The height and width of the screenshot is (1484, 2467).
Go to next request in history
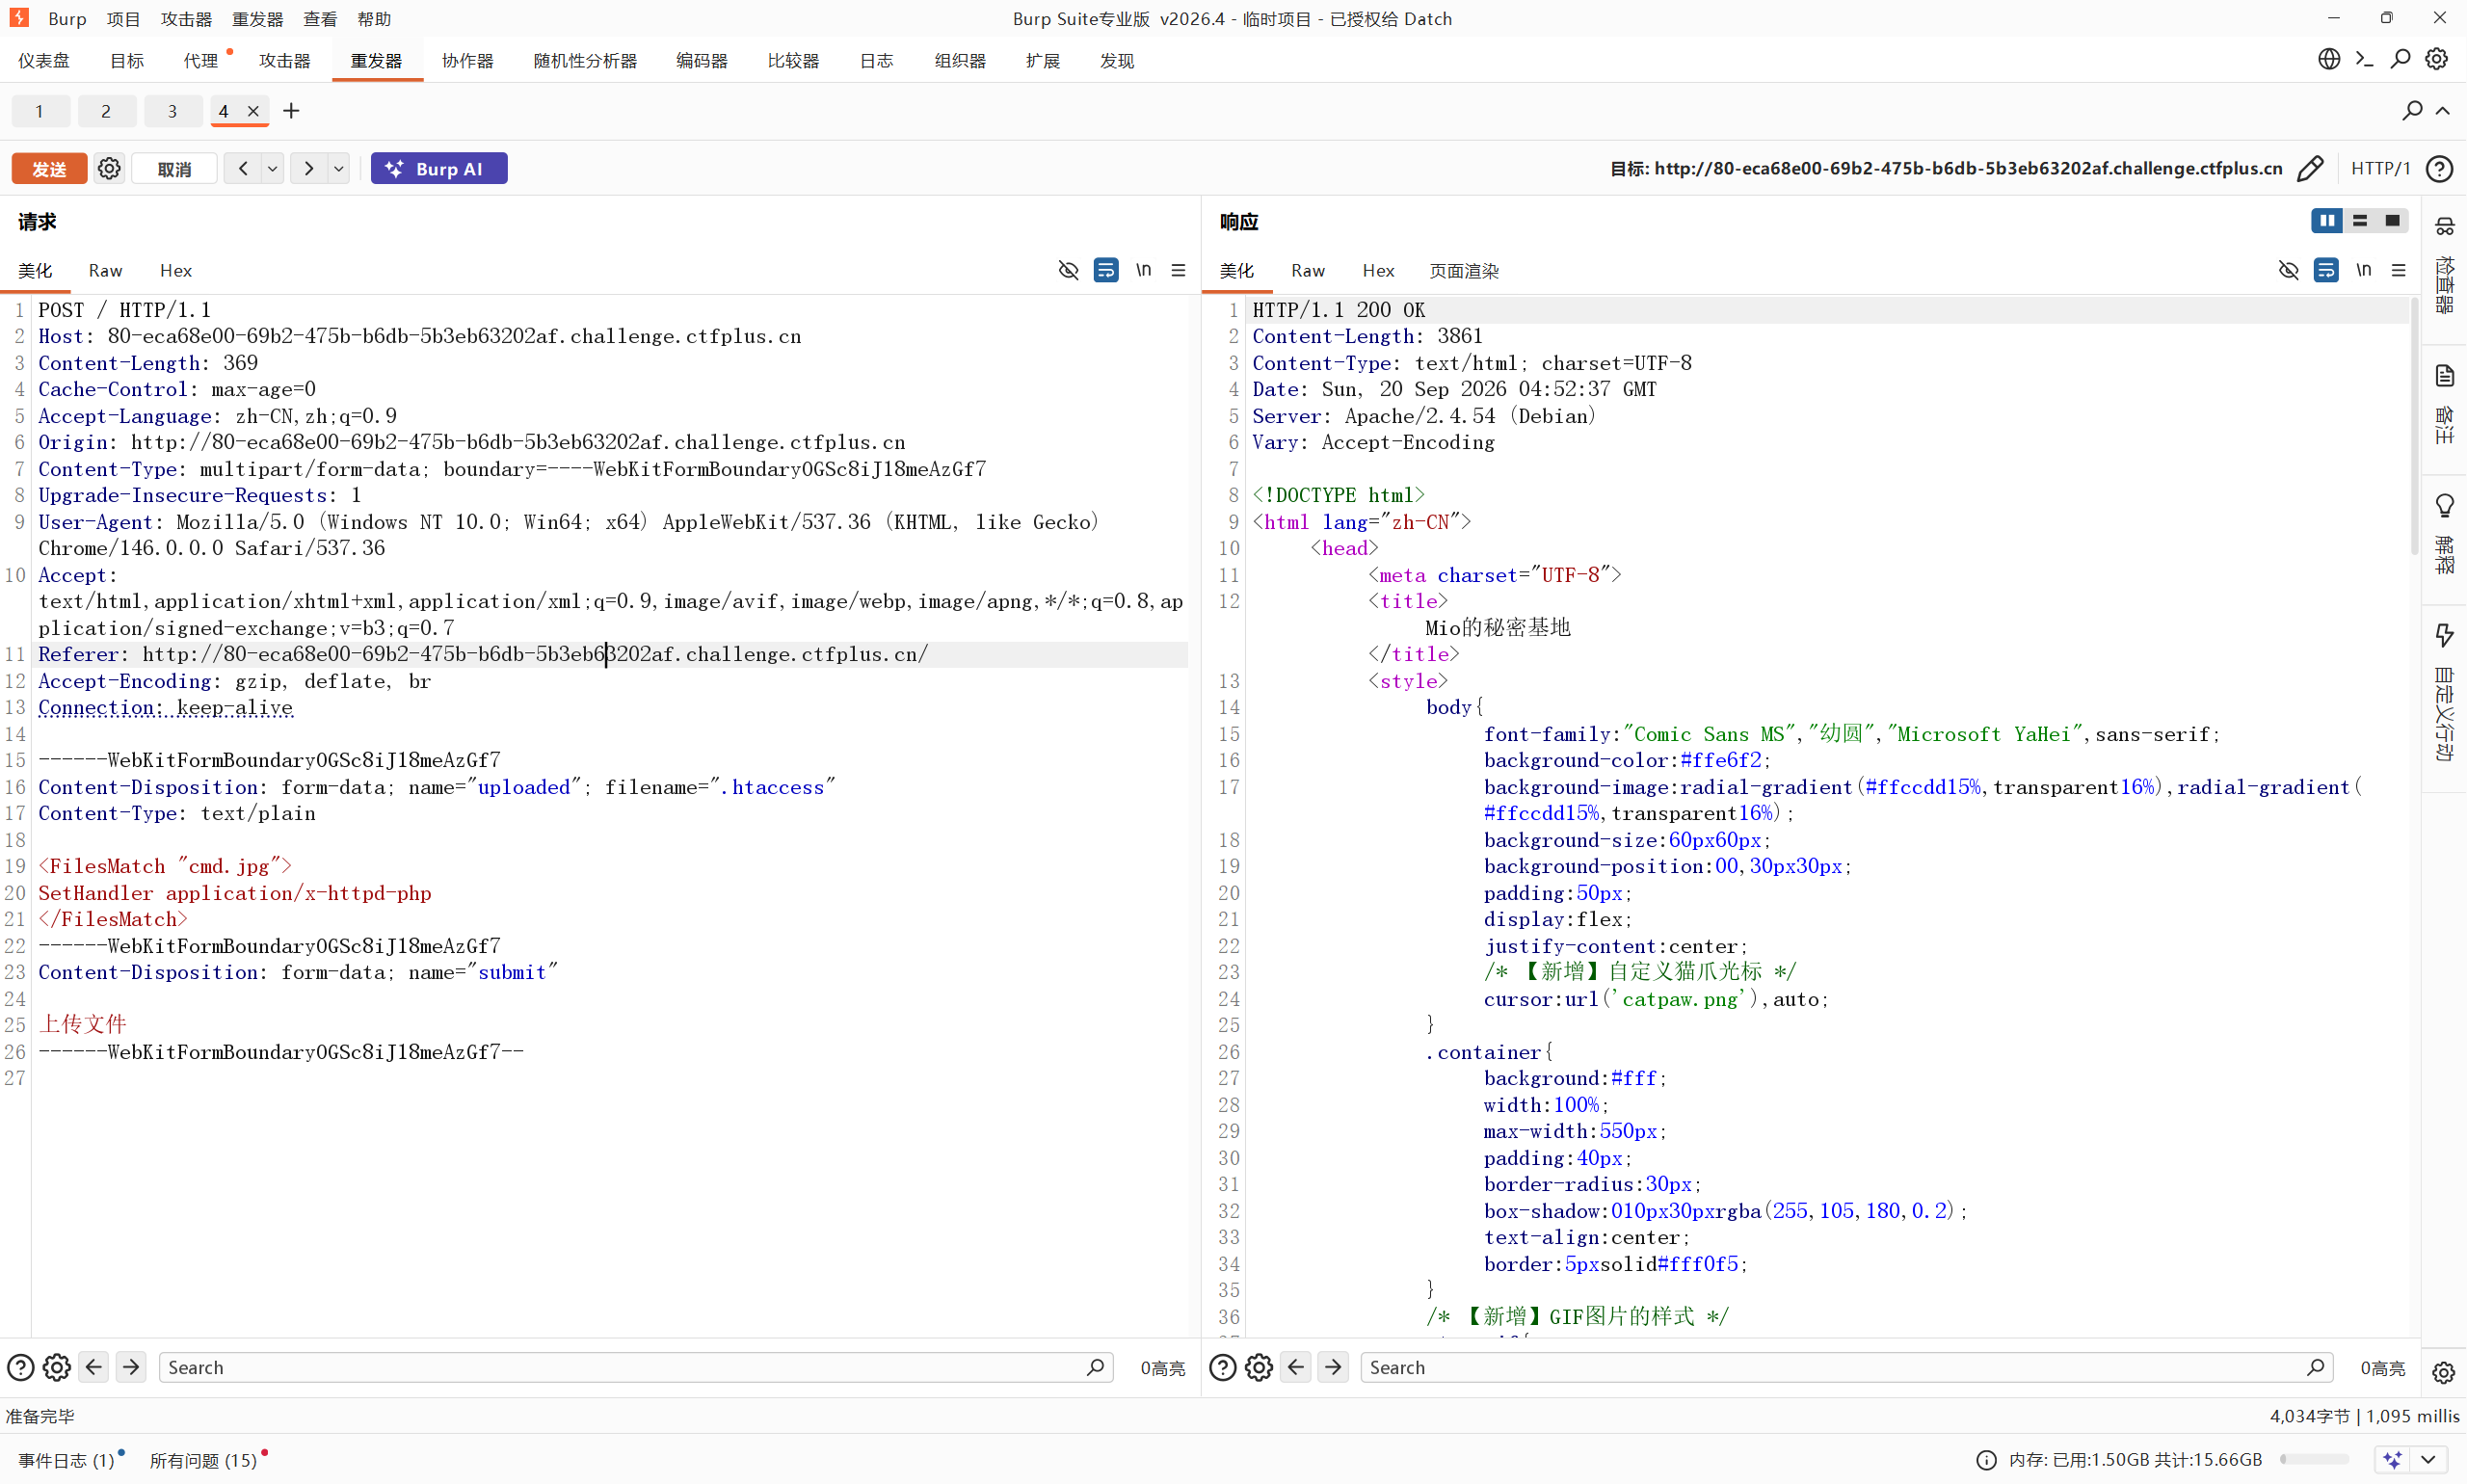(x=309, y=168)
